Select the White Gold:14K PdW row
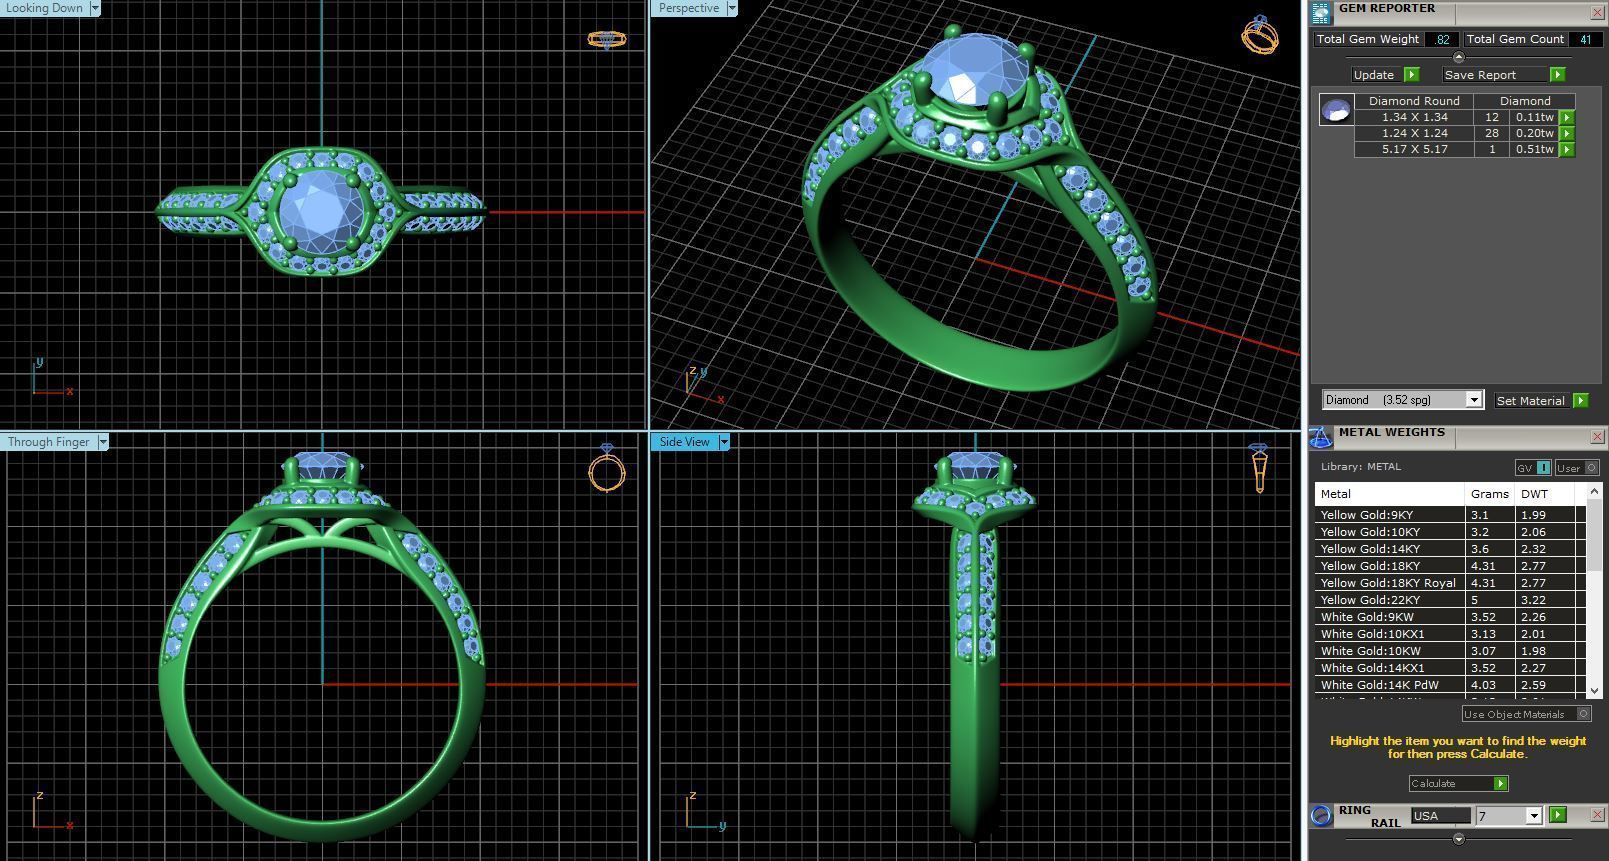Image resolution: width=1609 pixels, height=861 pixels. 1450,685
